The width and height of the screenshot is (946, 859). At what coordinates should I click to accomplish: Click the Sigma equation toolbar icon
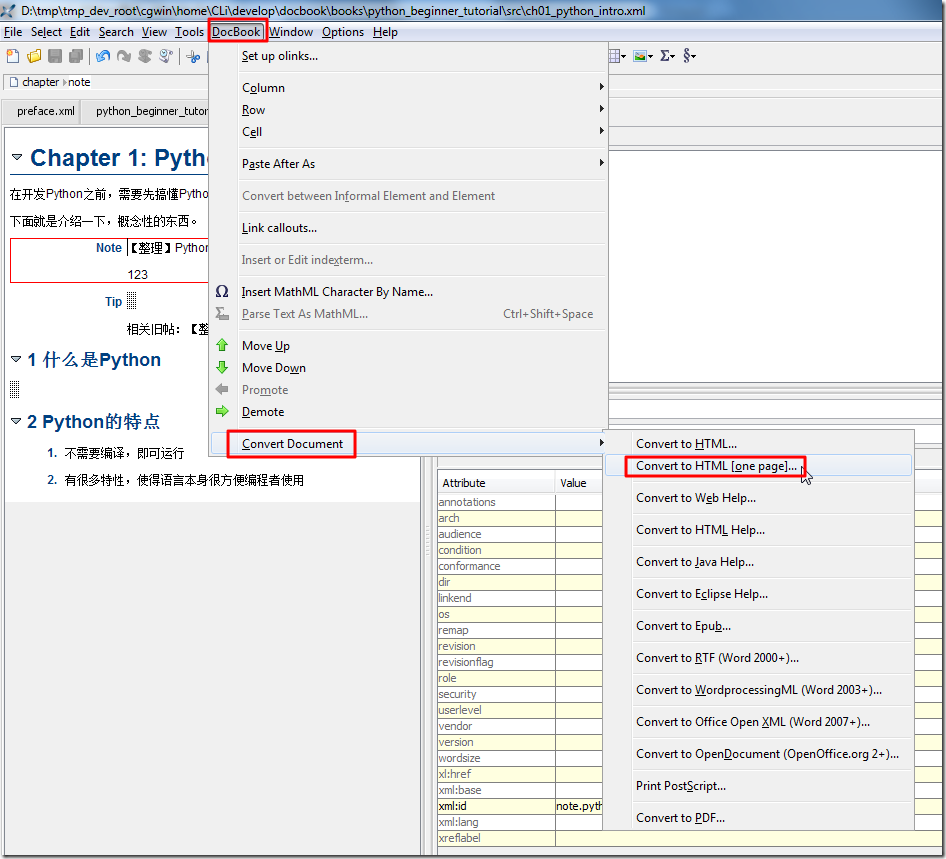665,56
